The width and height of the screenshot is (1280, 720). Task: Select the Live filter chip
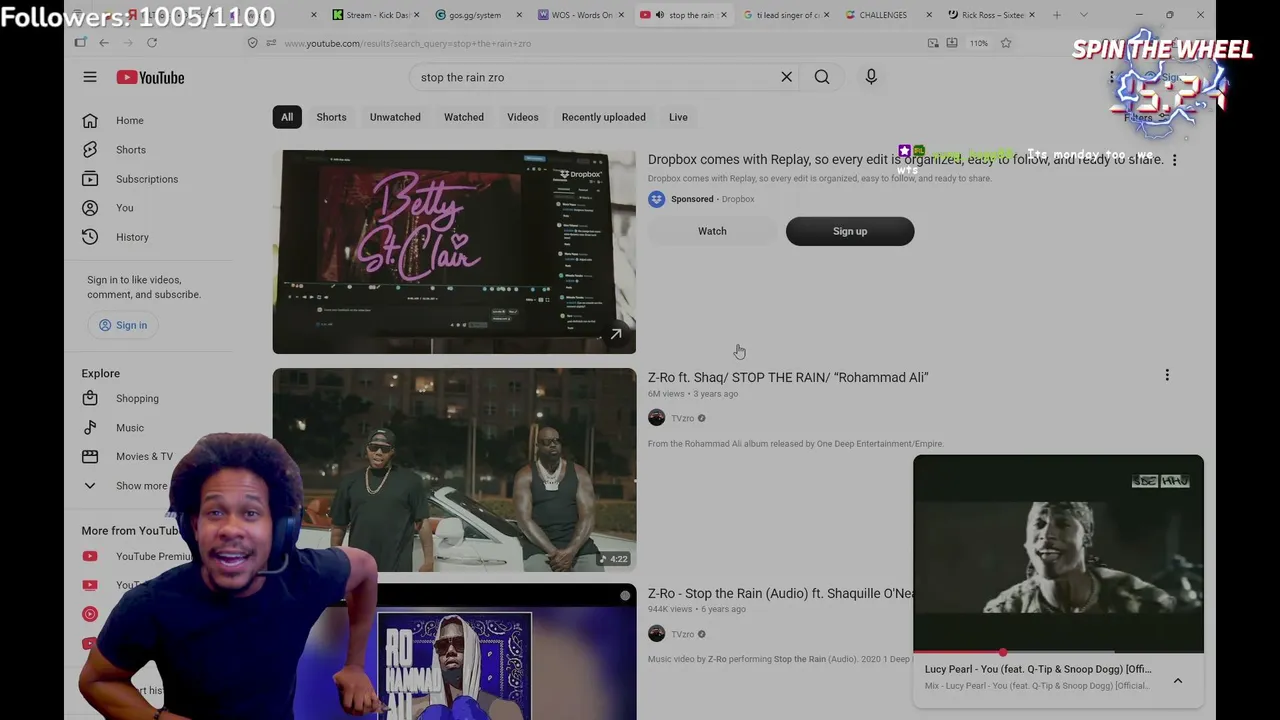(678, 117)
